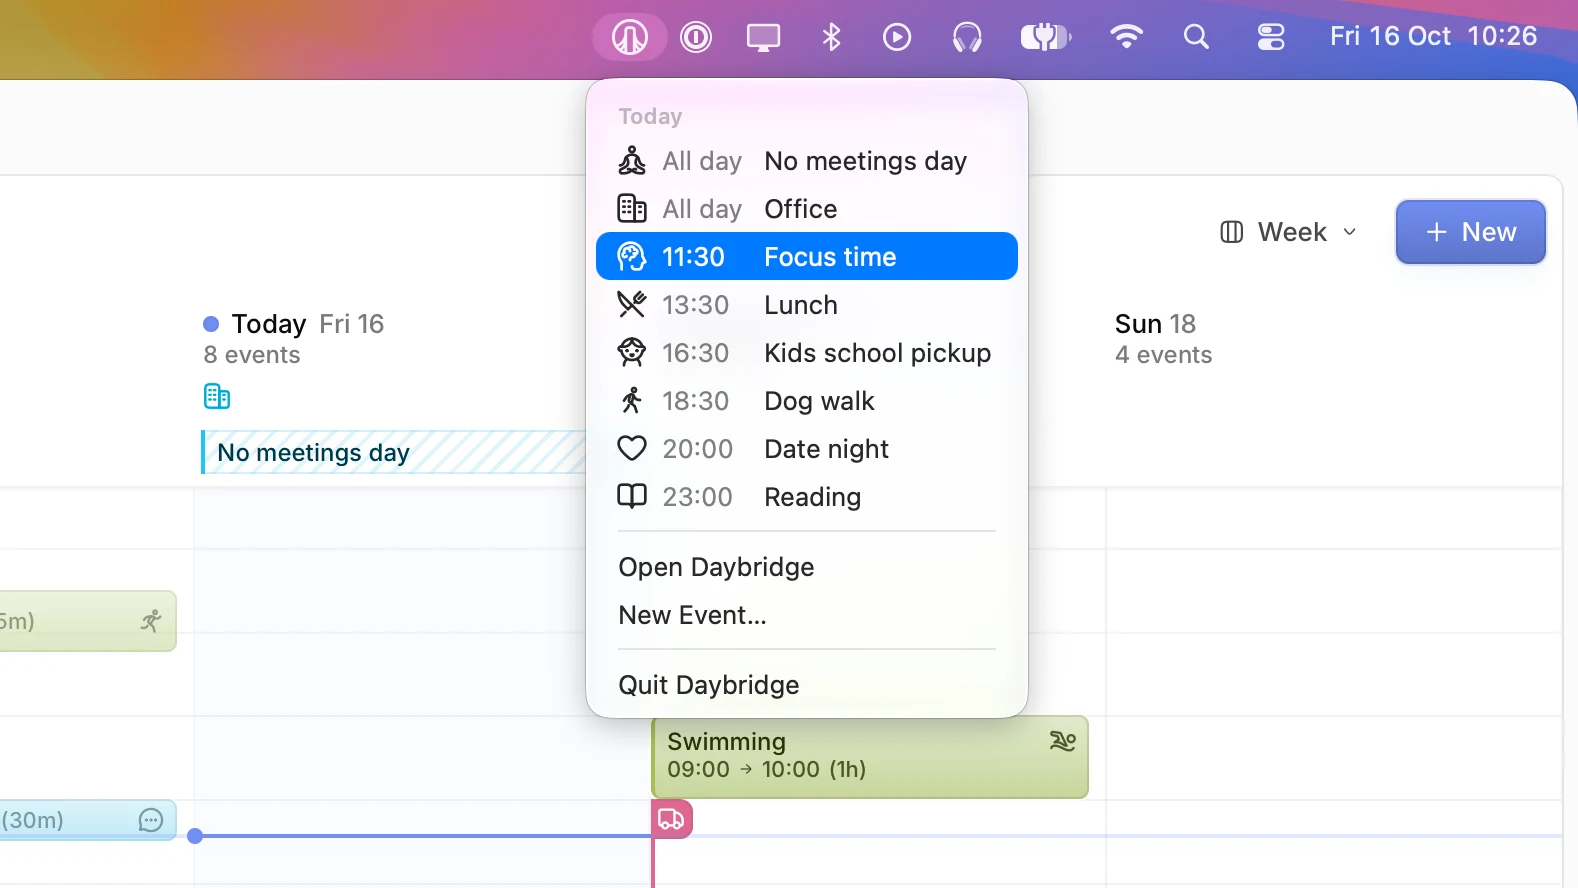
Task: Open the Wi-Fi menu
Action: (x=1126, y=37)
